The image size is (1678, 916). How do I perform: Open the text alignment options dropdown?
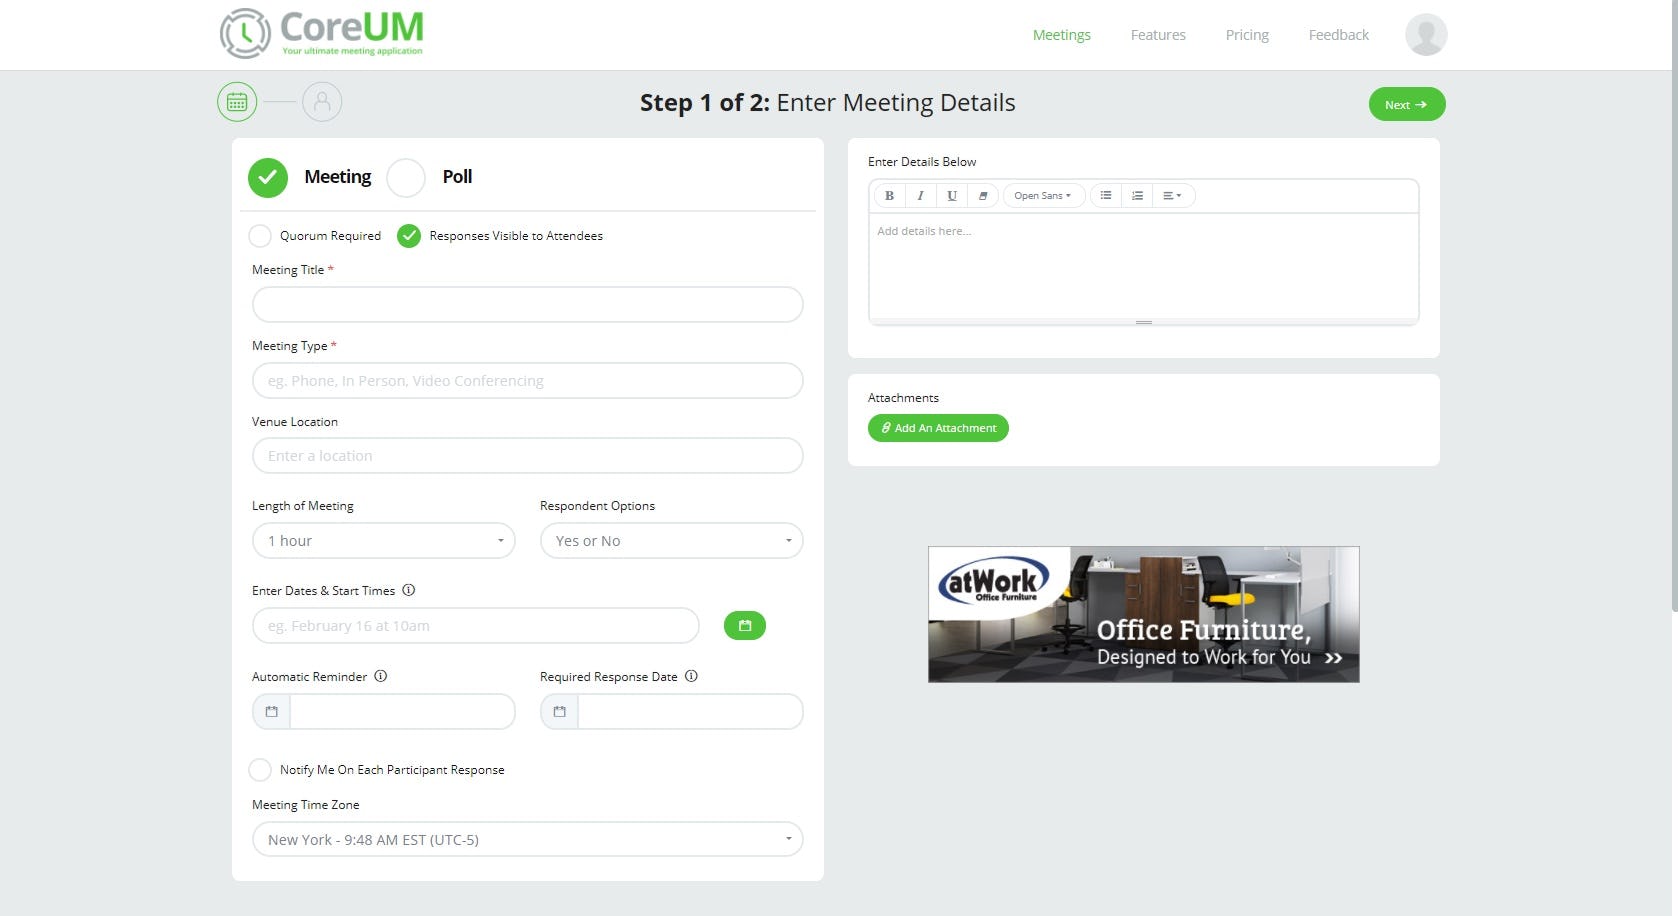[1172, 195]
